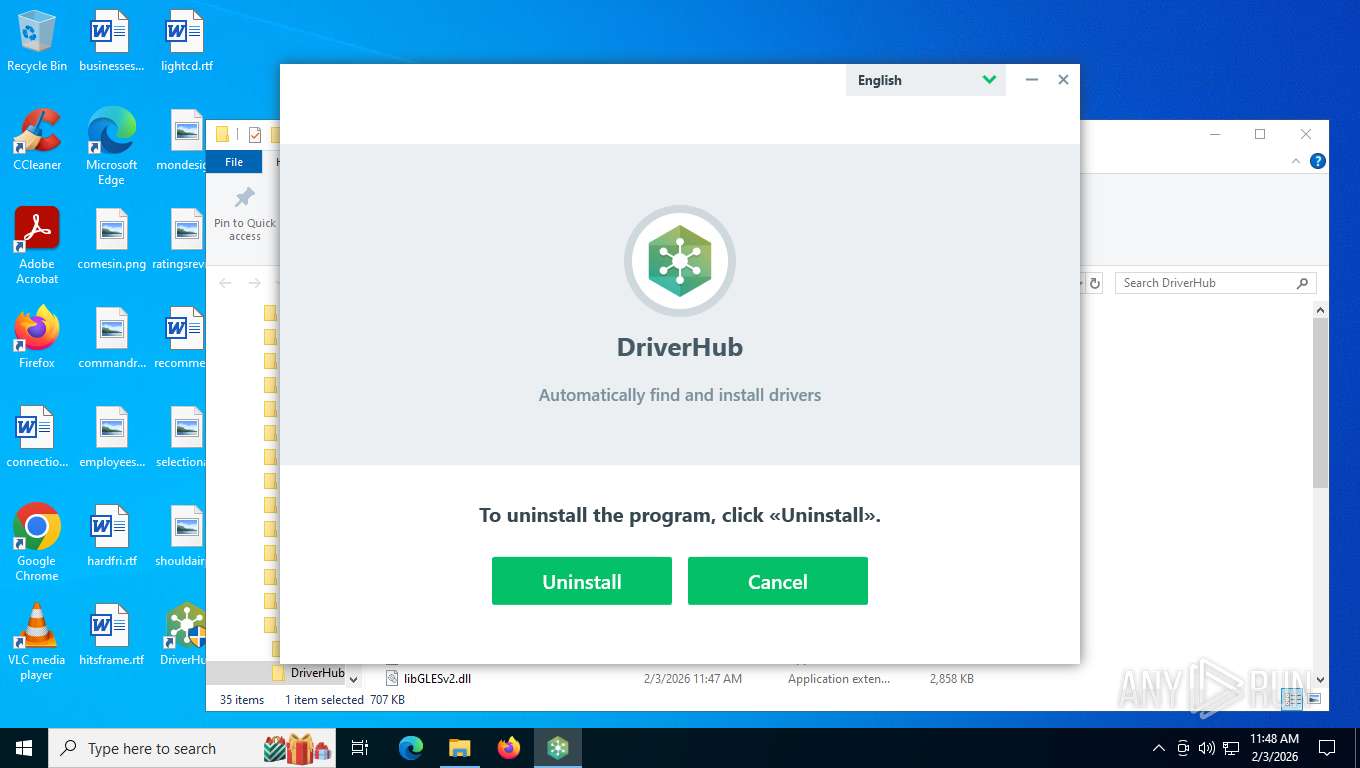Open Firefox from the taskbar
This screenshot has width=1360, height=768.
click(x=509, y=748)
